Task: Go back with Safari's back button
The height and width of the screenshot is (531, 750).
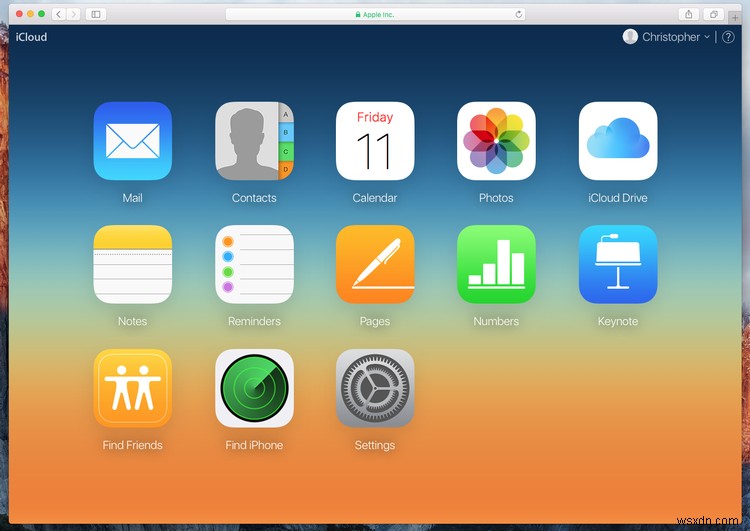Action: 58,14
